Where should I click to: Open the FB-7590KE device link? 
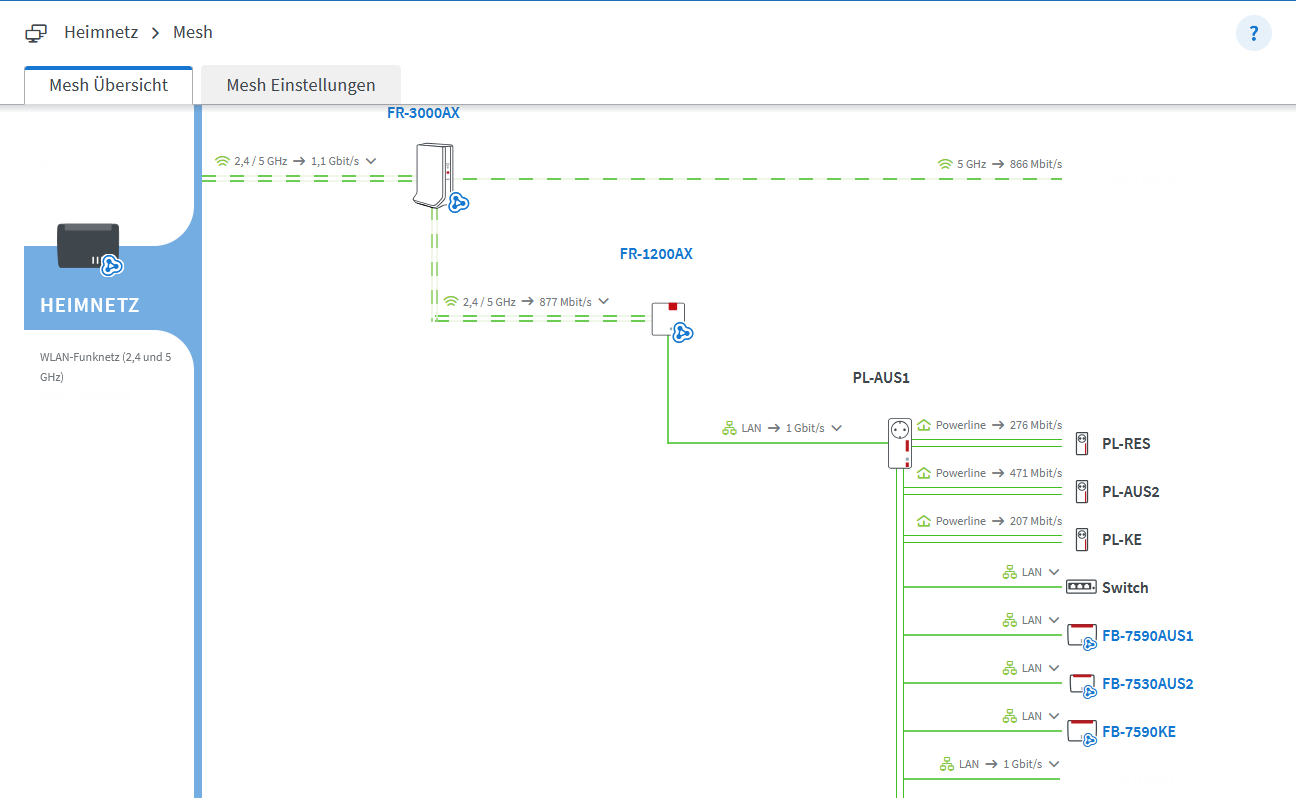[x=1139, y=732]
